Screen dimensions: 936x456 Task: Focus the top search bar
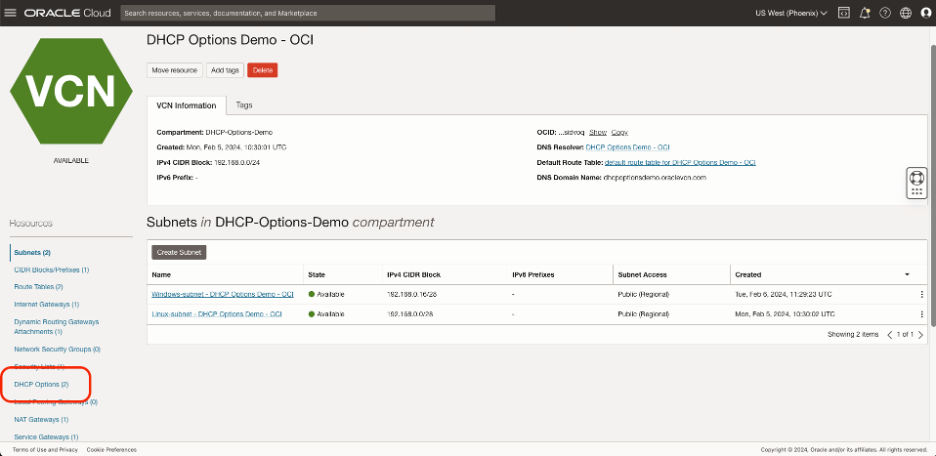pos(300,13)
